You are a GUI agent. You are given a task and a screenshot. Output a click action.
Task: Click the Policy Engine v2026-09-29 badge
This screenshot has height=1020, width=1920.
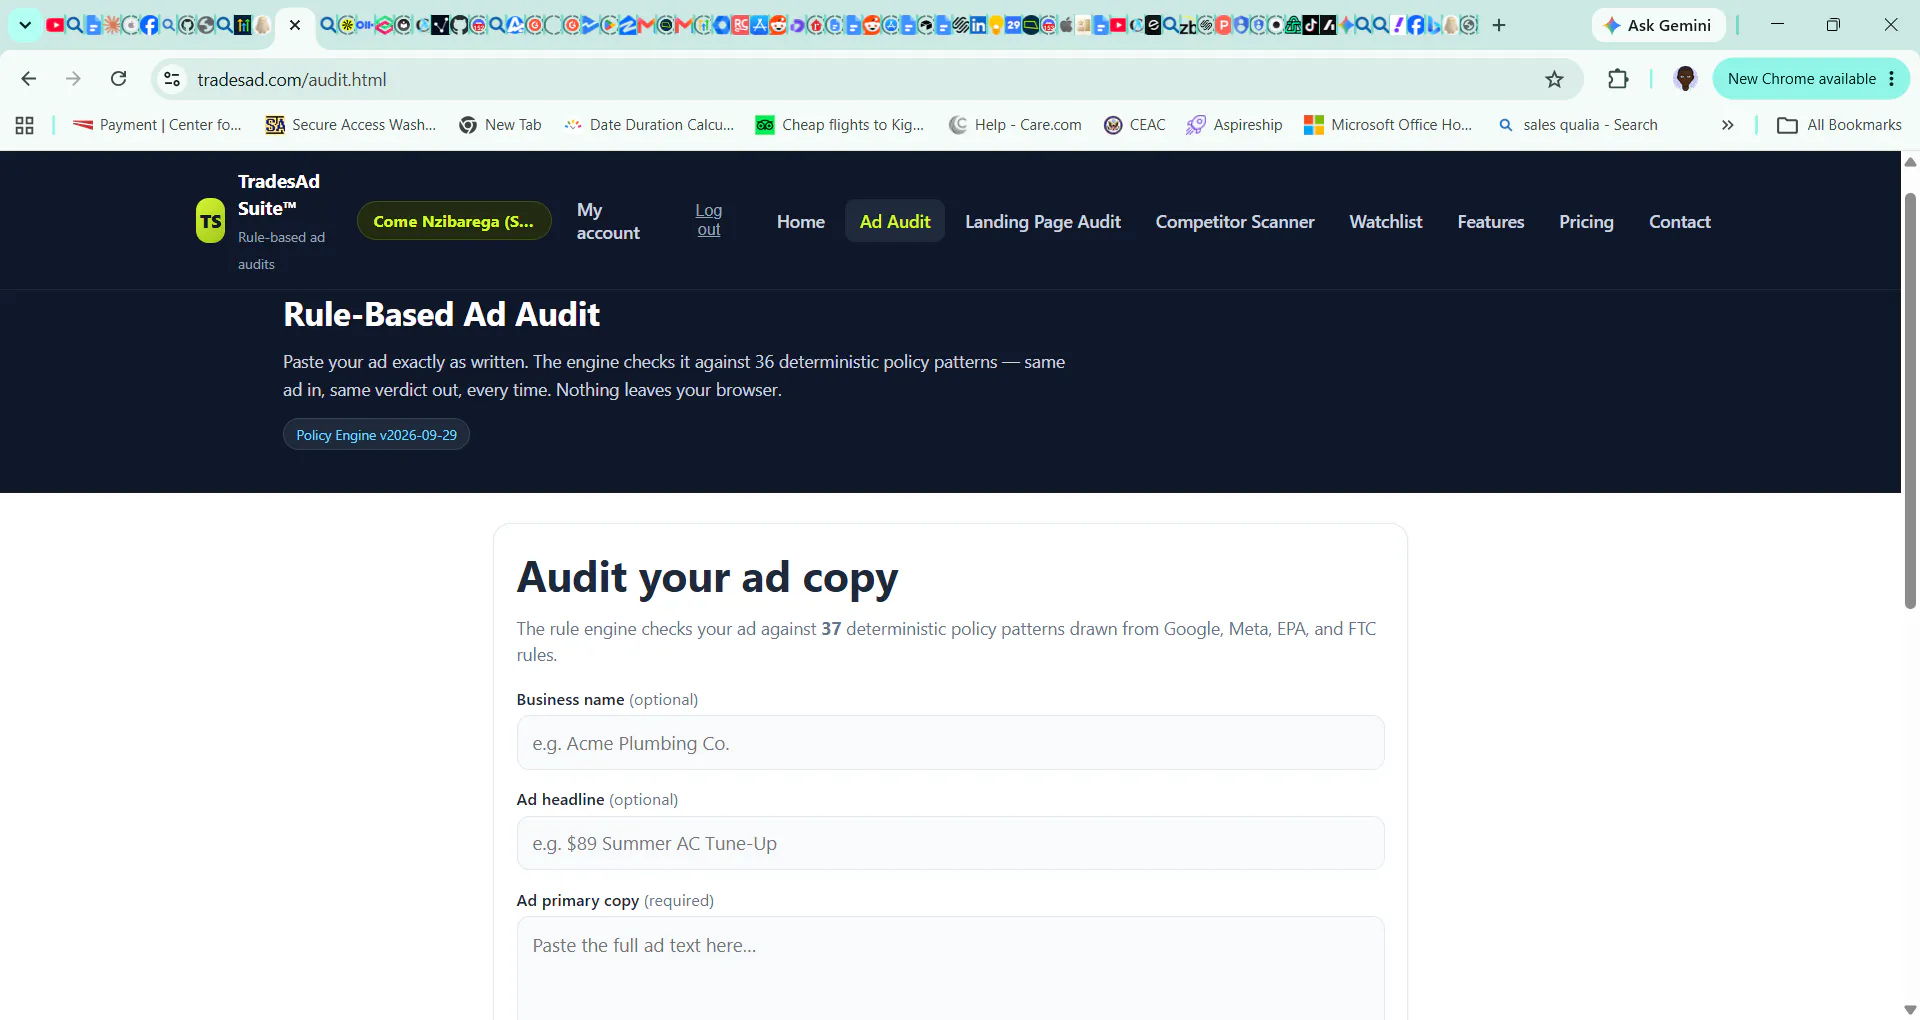click(376, 434)
